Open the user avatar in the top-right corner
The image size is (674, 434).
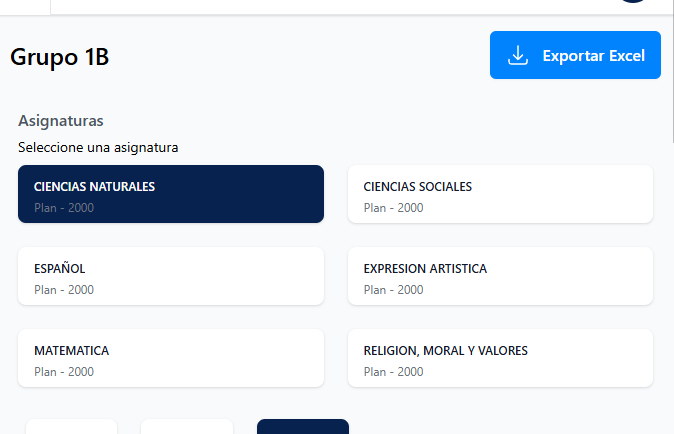click(633, 3)
